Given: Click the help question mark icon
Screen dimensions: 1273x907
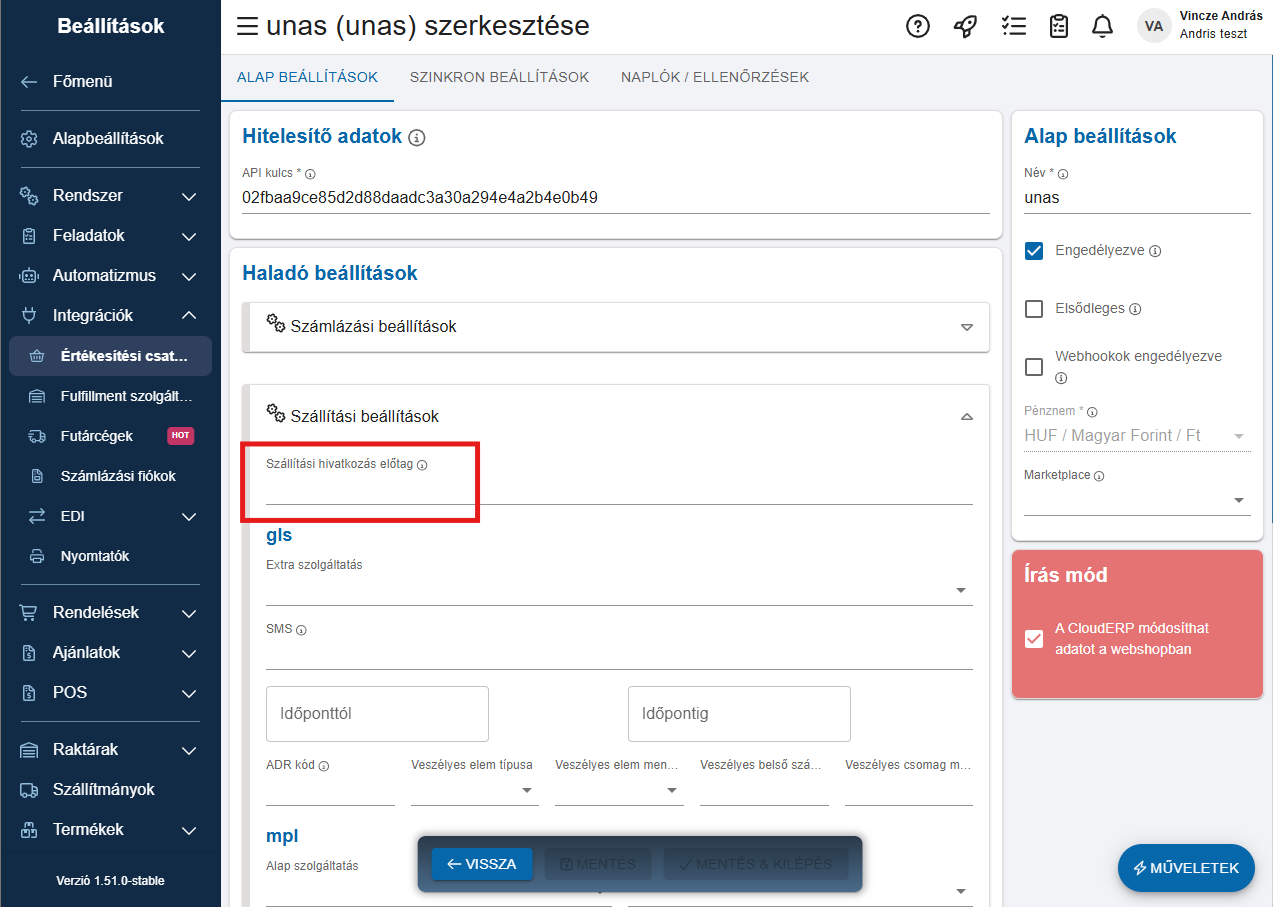Looking at the screenshot, I should [917, 27].
